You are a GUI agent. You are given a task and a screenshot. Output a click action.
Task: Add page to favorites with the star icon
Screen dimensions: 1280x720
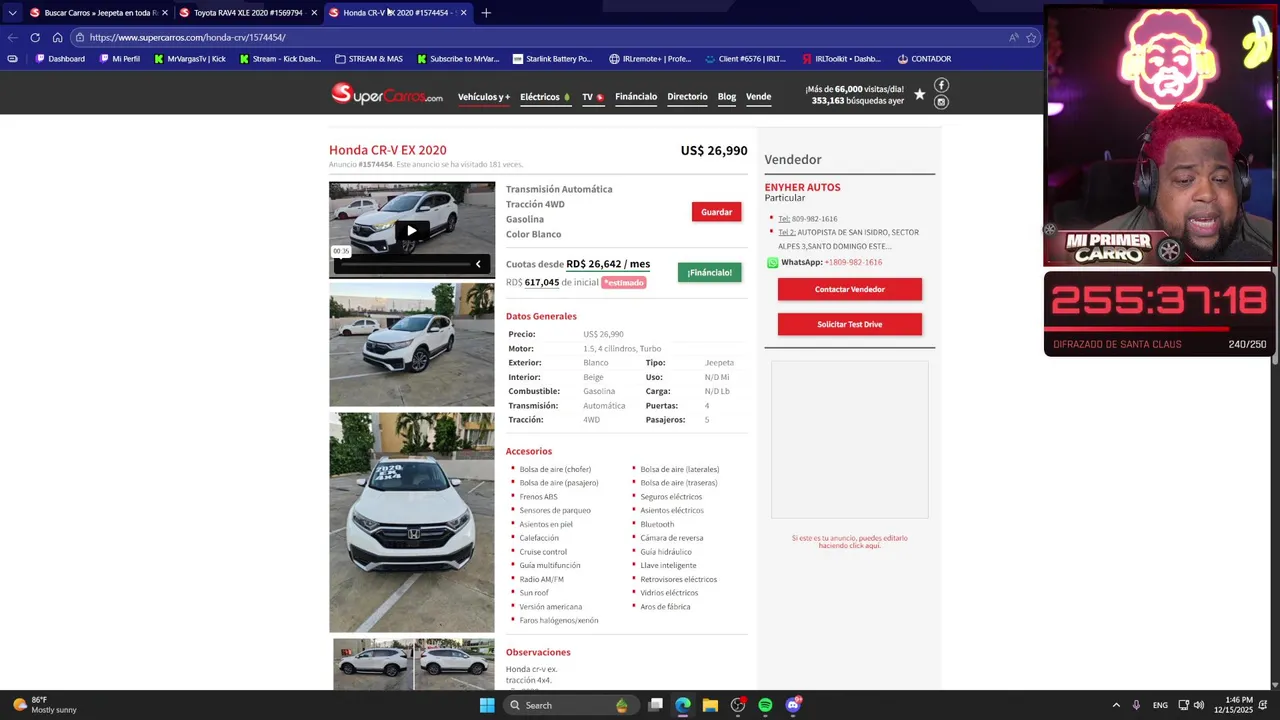(x=1031, y=37)
